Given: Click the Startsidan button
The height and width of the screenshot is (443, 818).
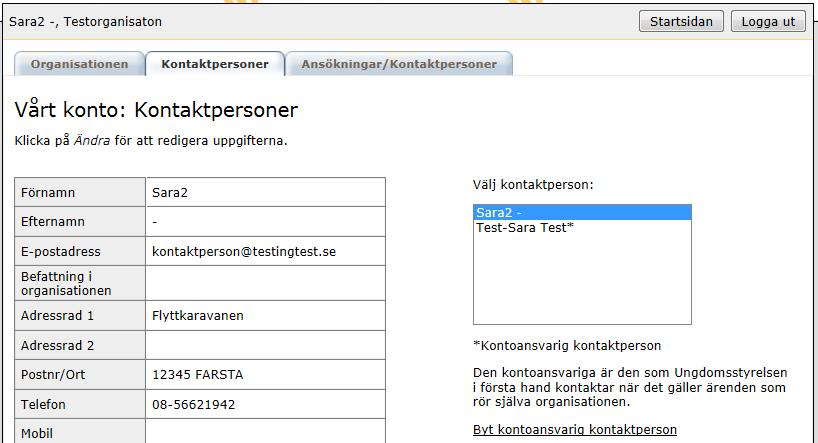Looking at the screenshot, I should click(x=681, y=21).
